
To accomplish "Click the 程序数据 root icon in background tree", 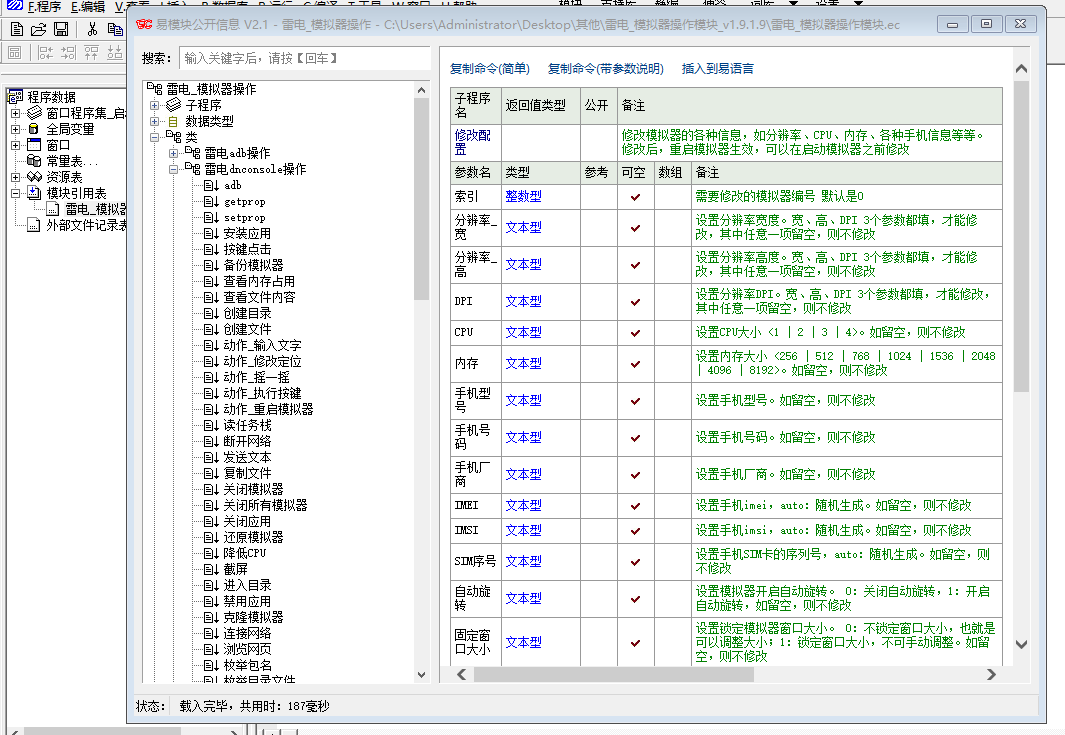I will click(16, 96).
